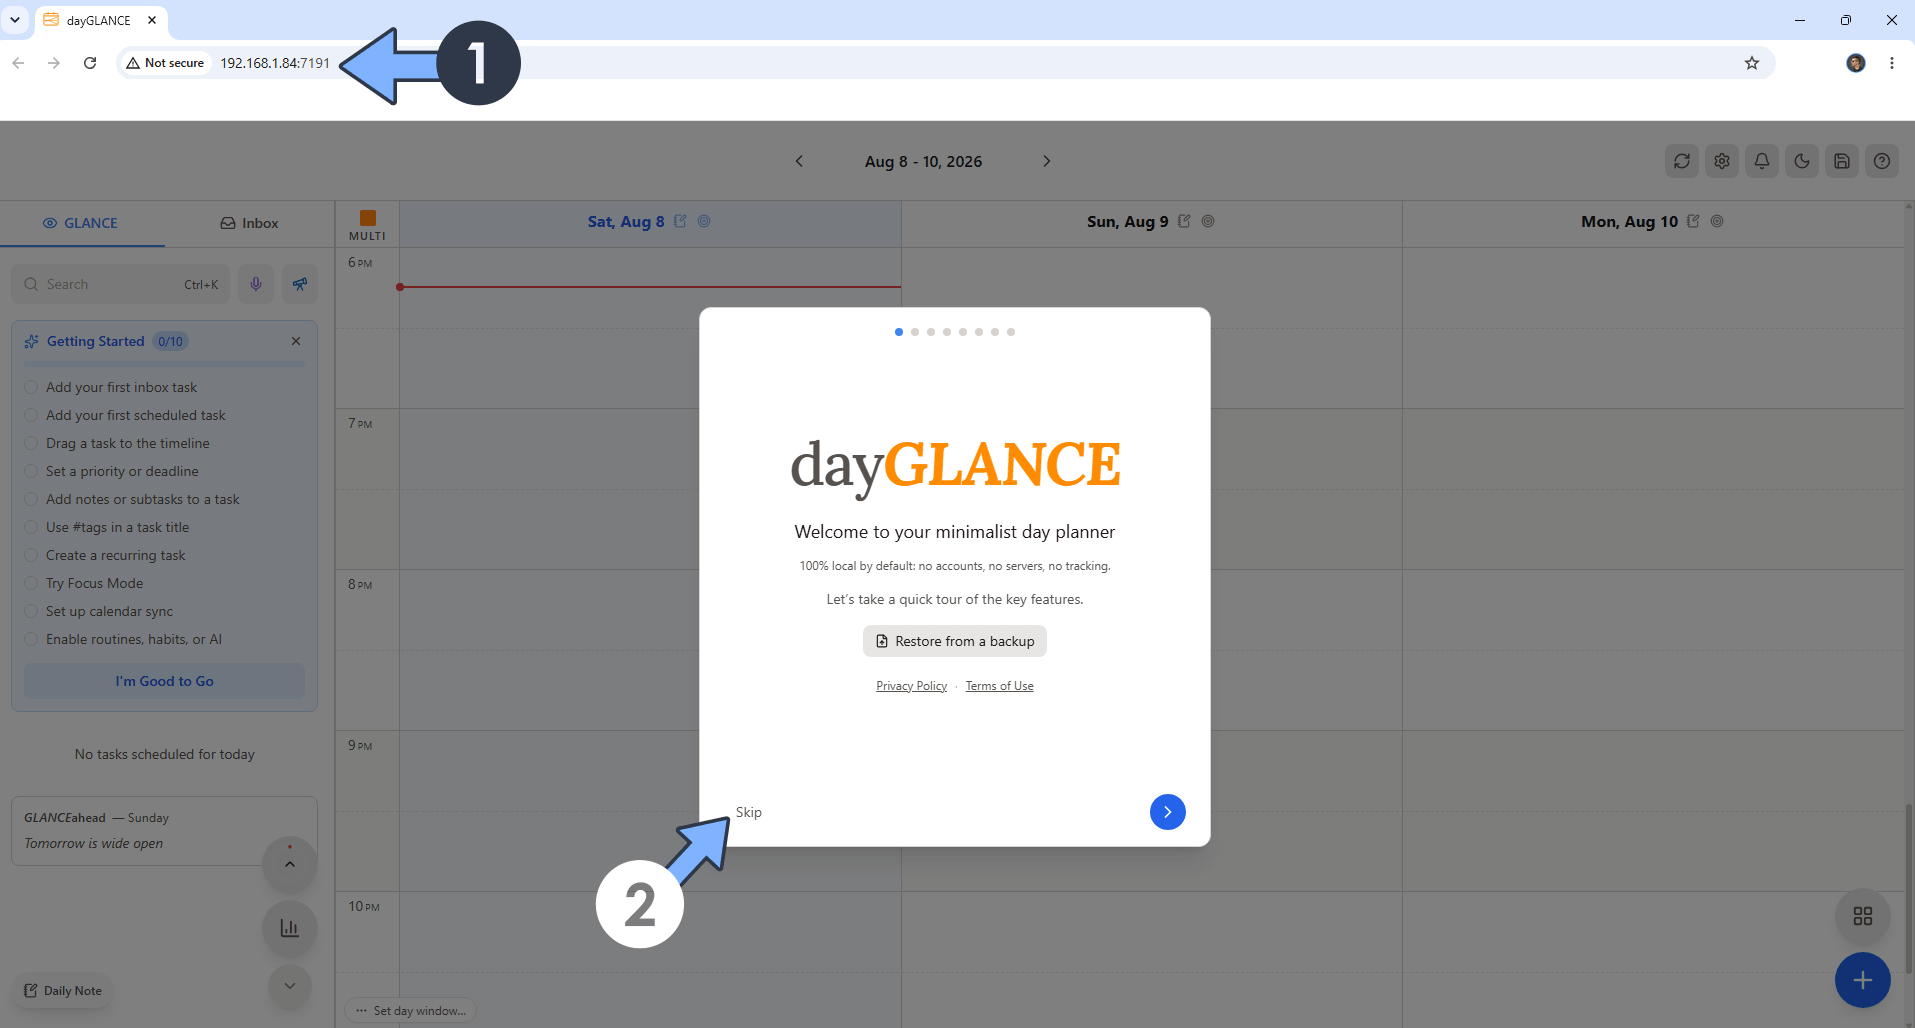Image resolution: width=1915 pixels, height=1028 pixels.
Task: Click the blue plus add task button
Action: pyautogui.click(x=1862, y=980)
